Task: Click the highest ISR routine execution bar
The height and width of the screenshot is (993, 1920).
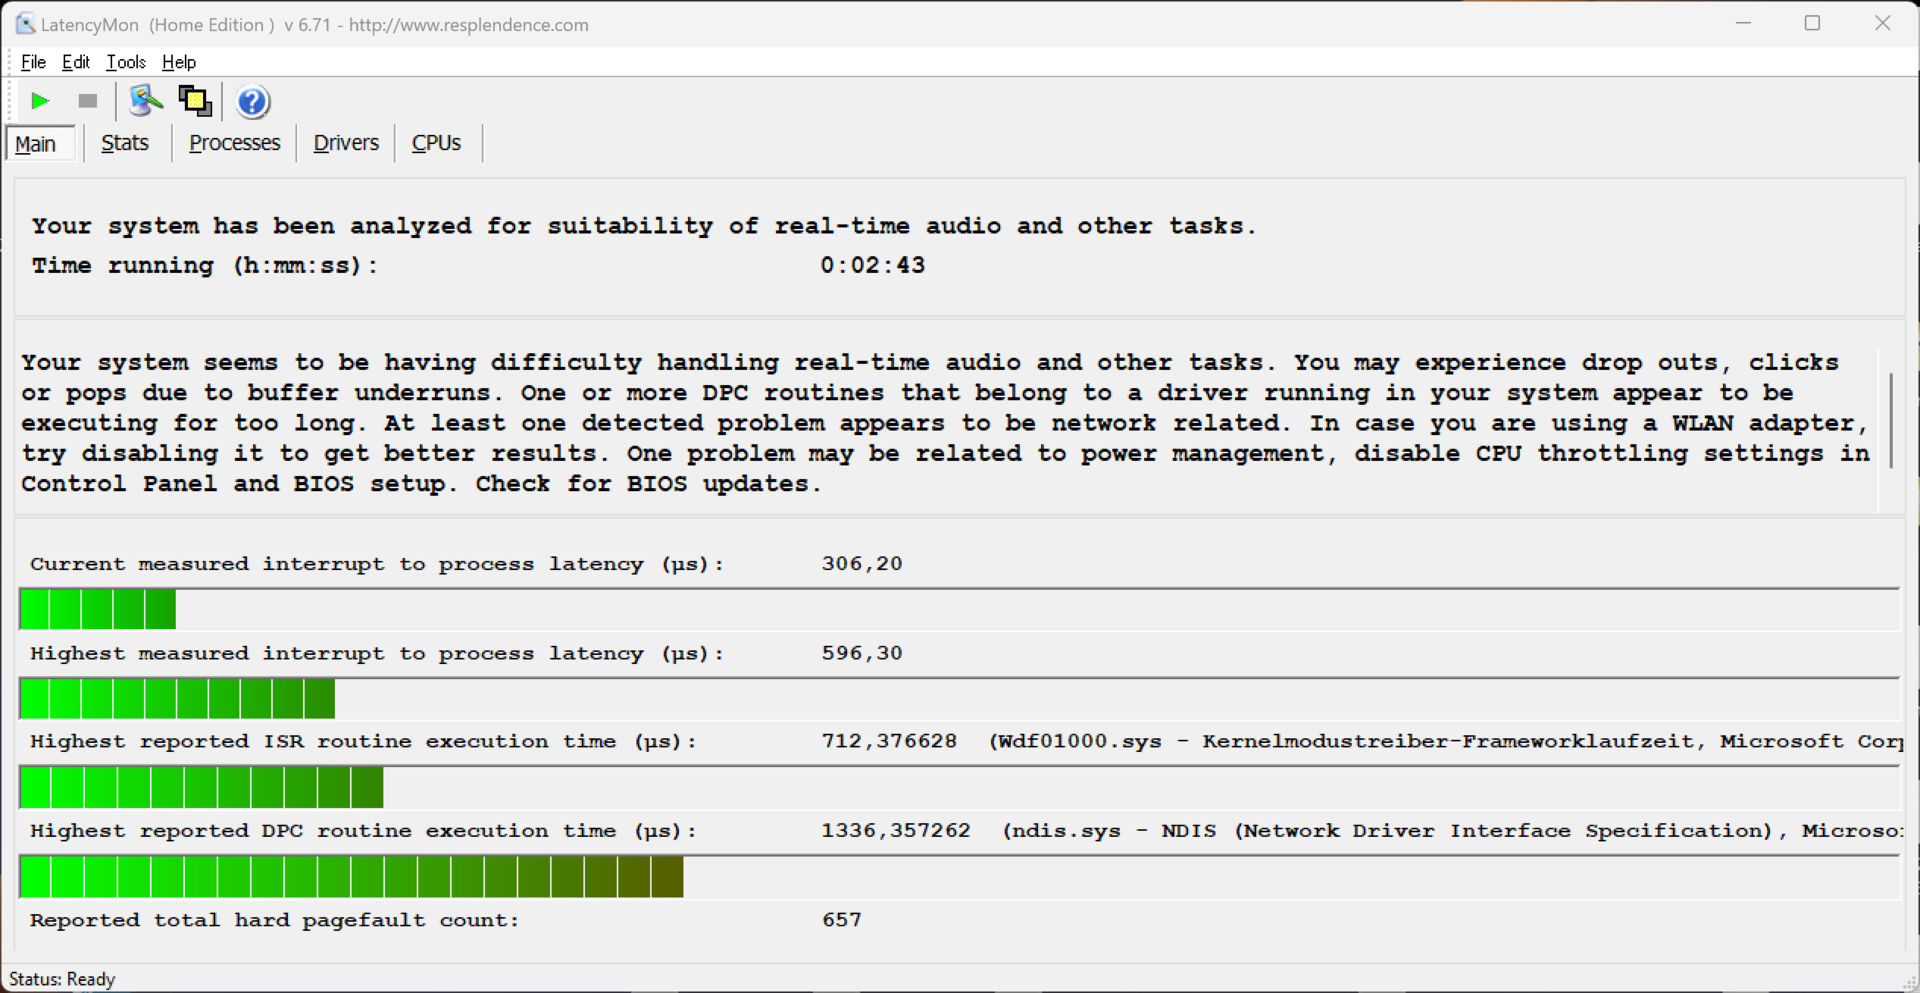Action: (x=201, y=788)
